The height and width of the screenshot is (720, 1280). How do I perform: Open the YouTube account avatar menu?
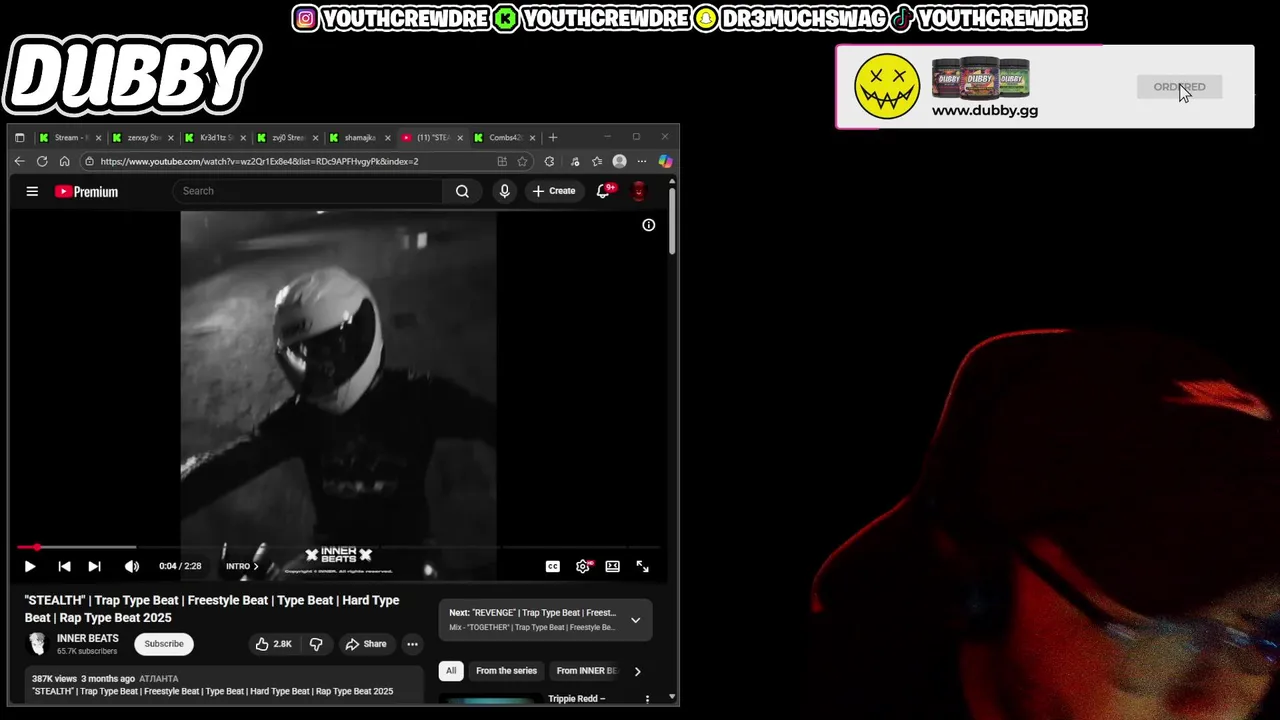(x=639, y=191)
